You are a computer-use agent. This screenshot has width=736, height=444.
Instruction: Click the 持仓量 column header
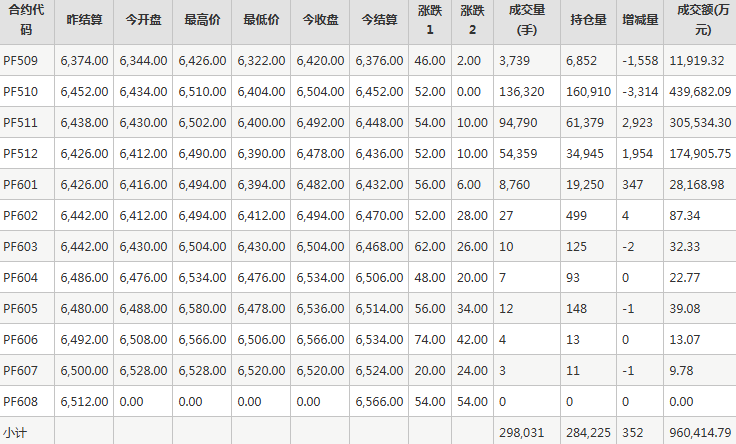pyautogui.click(x=587, y=21)
